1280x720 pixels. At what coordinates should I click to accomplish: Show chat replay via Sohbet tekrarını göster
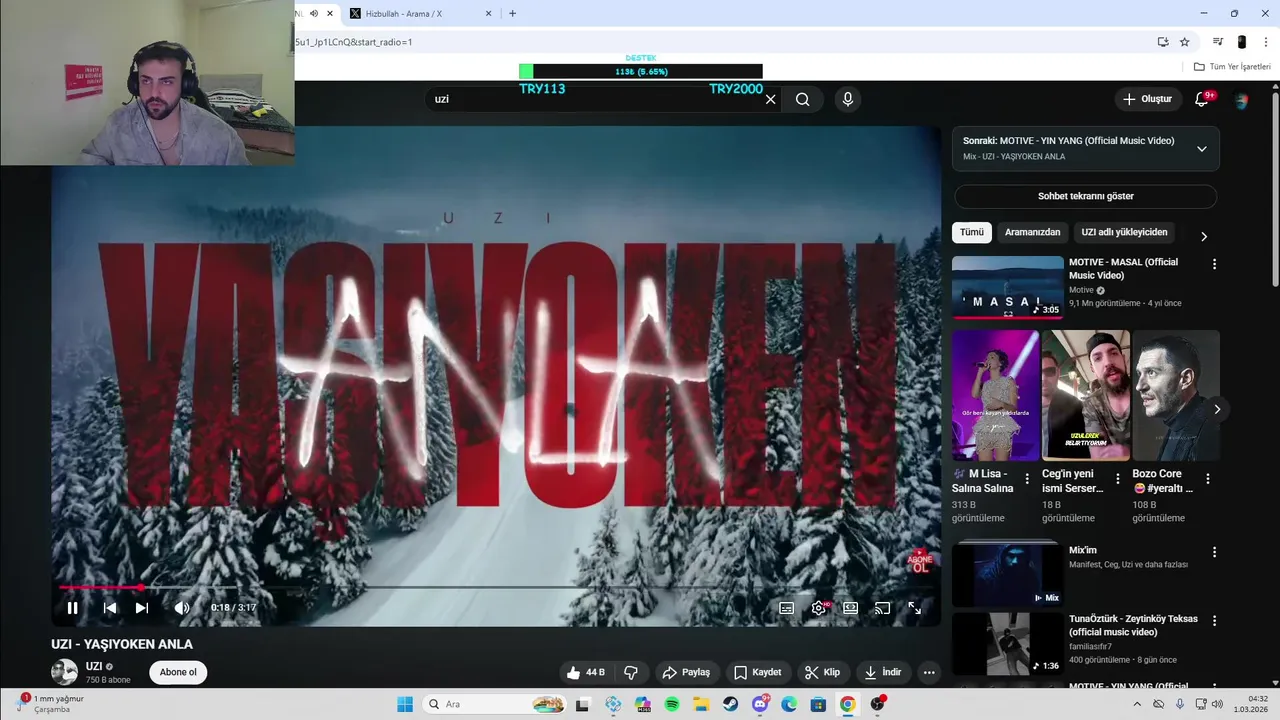[1085, 196]
